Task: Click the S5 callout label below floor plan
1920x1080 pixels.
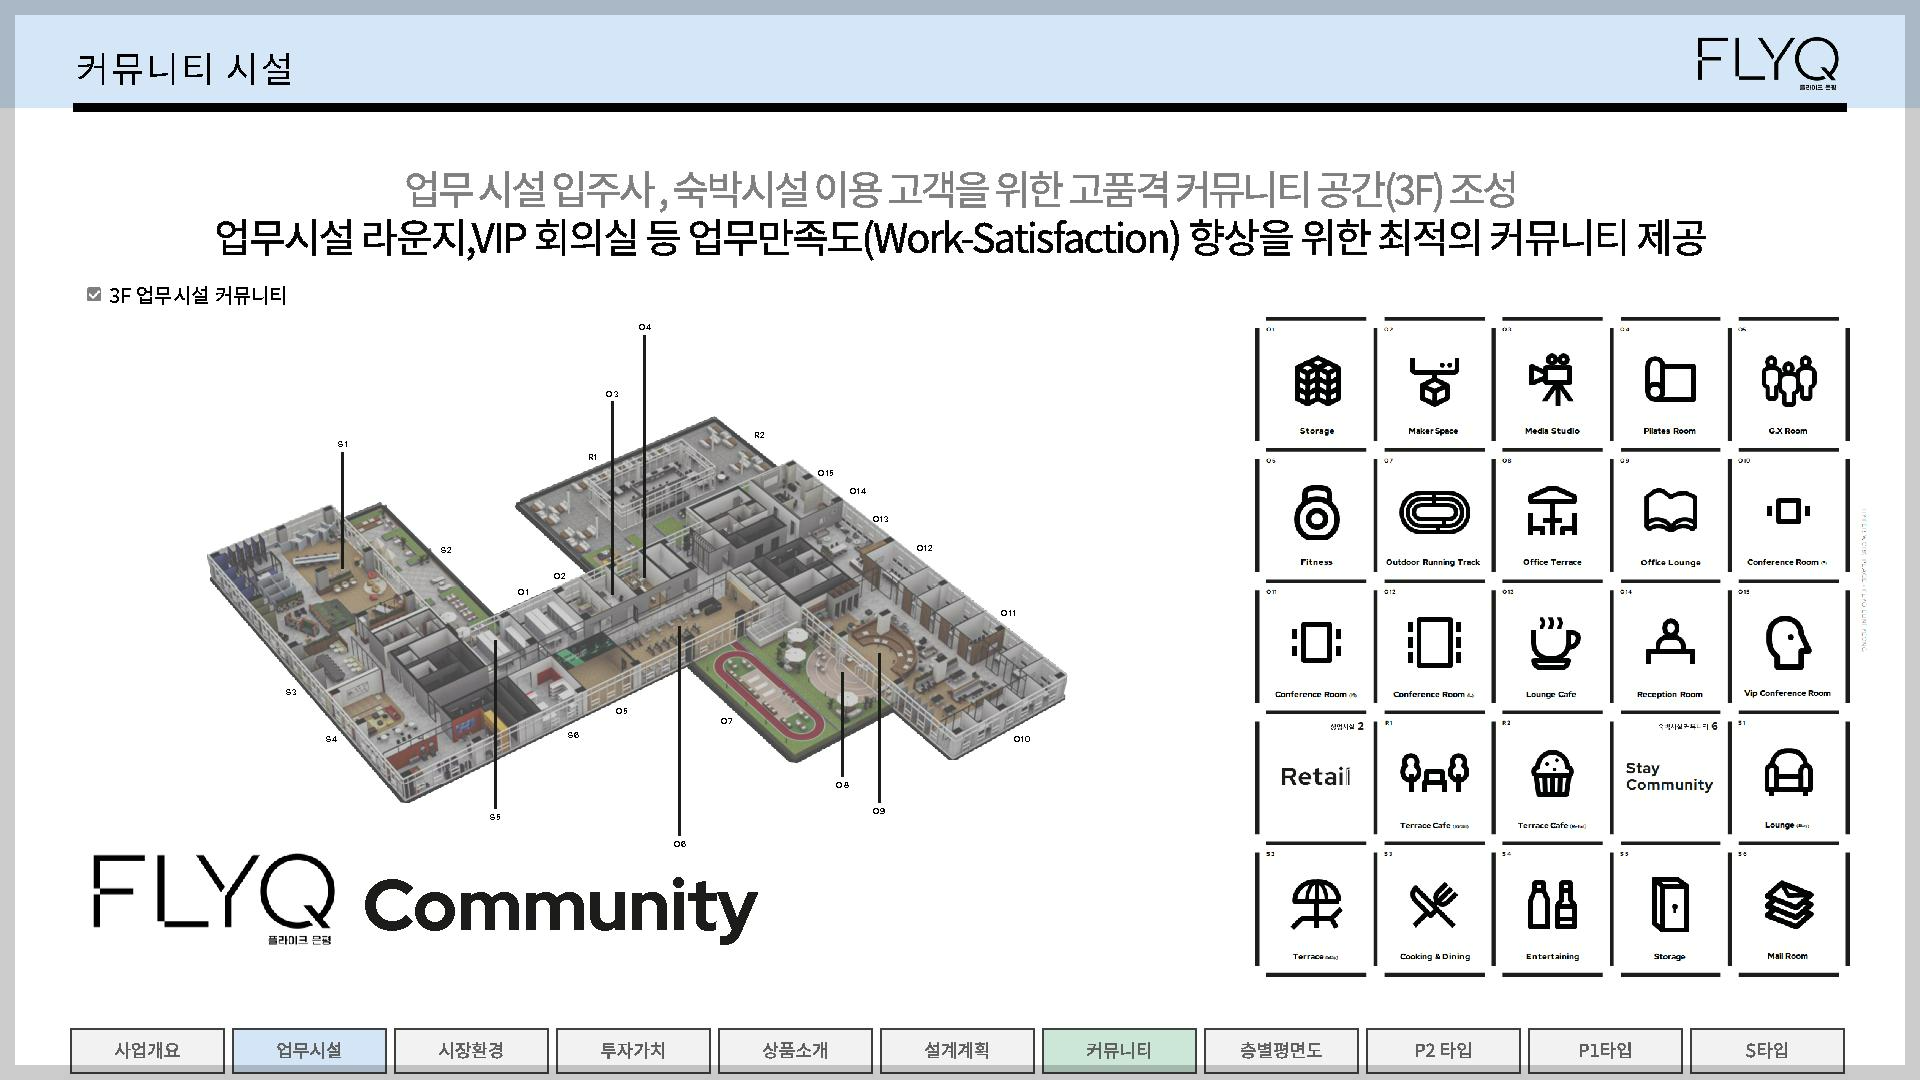Action: click(495, 817)
